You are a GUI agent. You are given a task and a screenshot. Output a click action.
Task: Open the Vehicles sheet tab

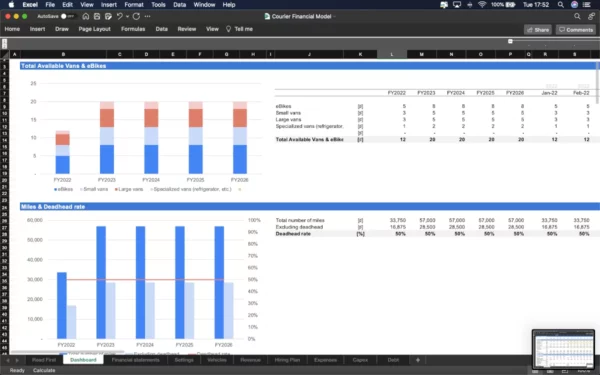pos(217,360)
